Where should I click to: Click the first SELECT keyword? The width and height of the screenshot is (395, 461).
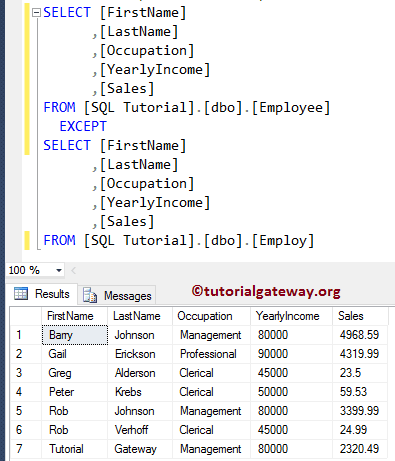click(67, 13)
